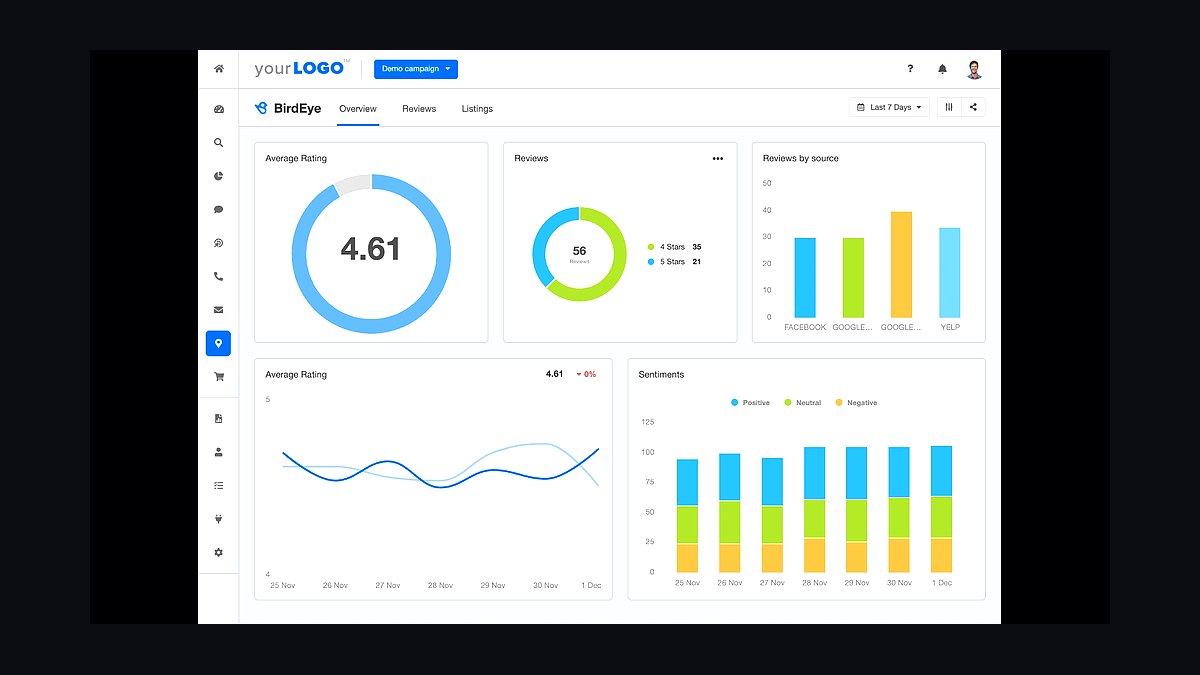Image resolution: width=1200 pixels, height=675 pixels.
Task: Click the 30 Nov label in Sentiments chart
Action: click(x=899, y=582)
